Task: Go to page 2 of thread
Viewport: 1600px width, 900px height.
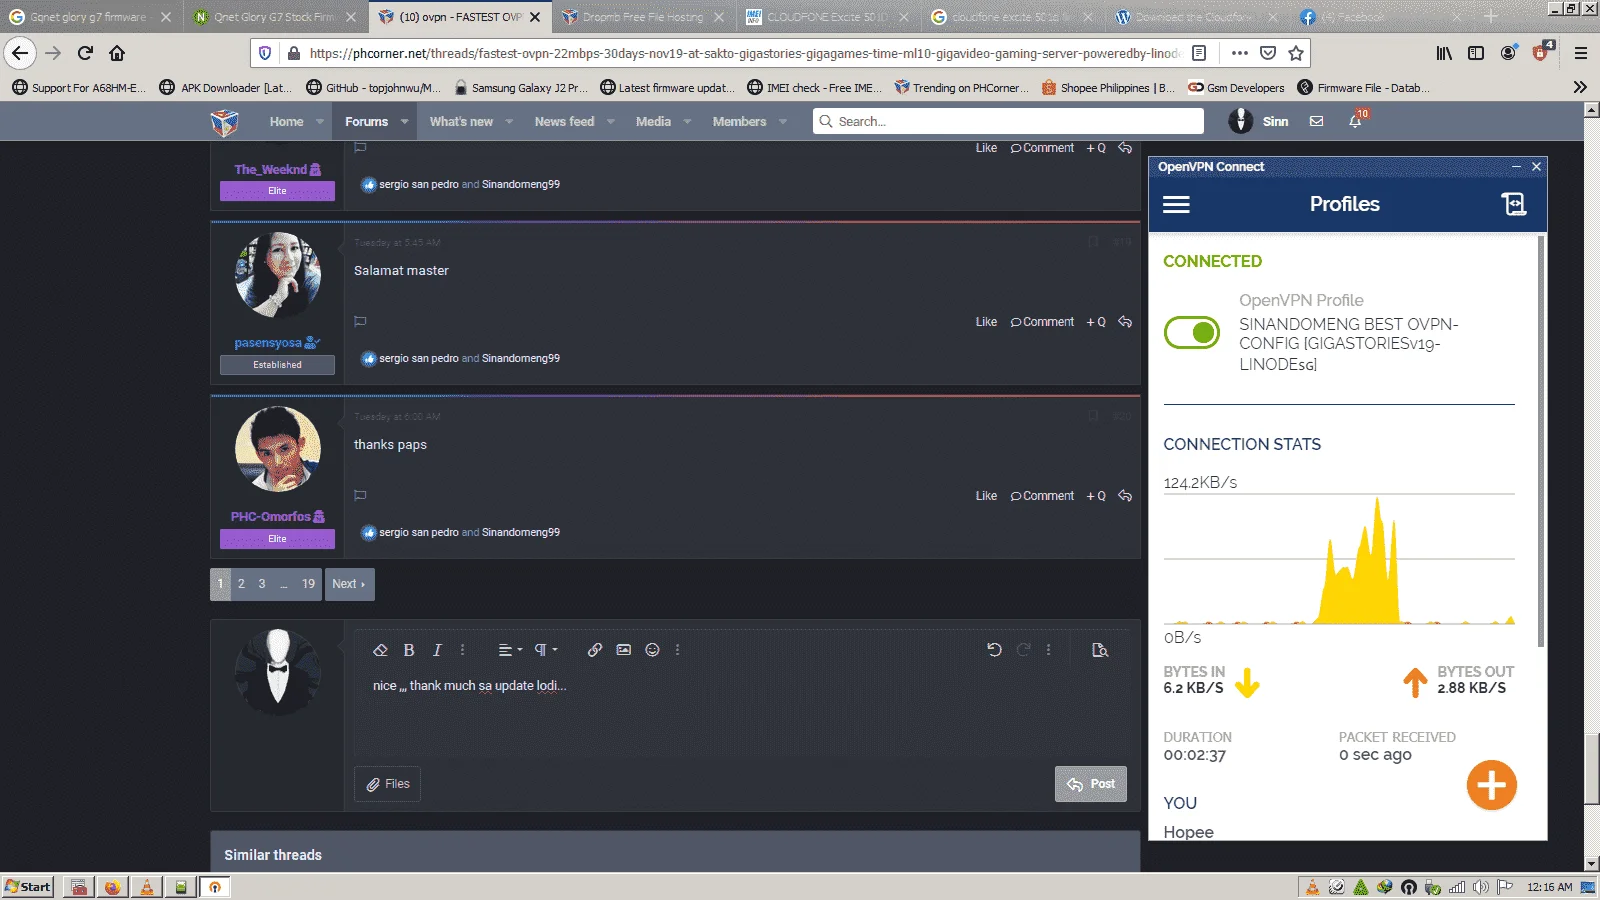Action: (x=241, y=584)
